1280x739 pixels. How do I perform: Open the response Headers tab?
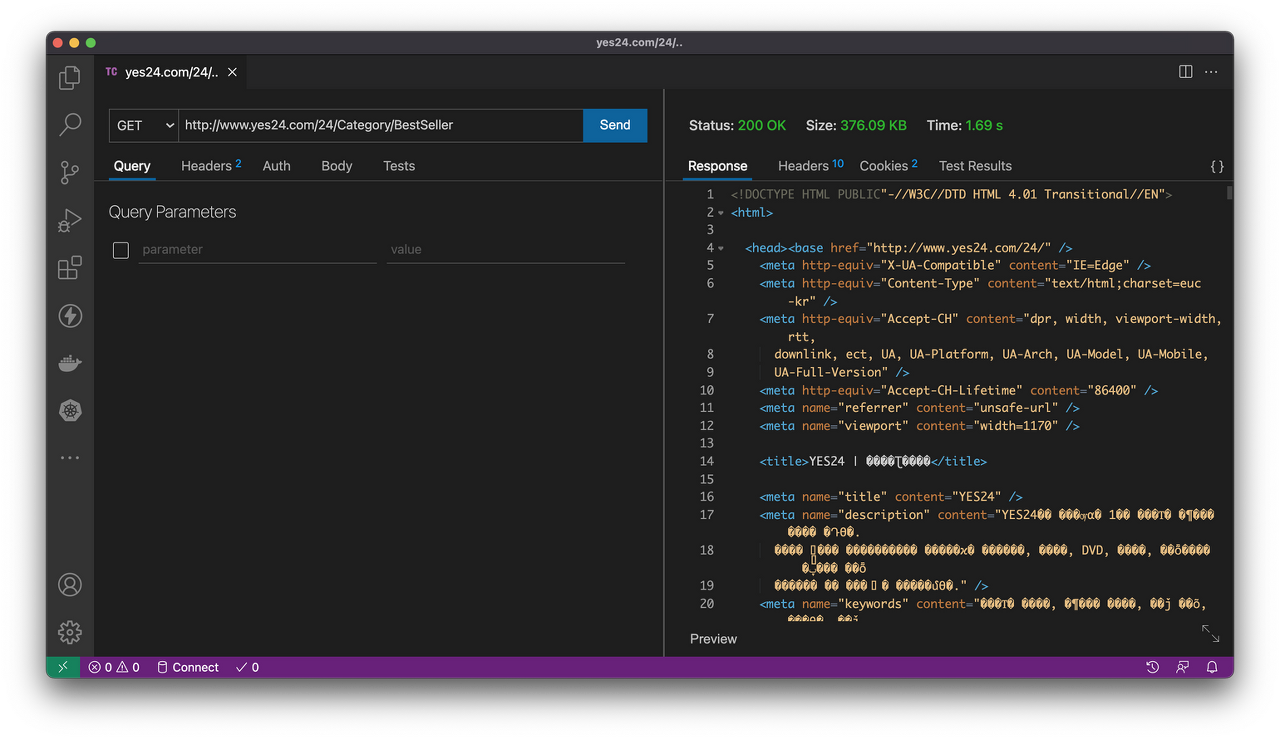[x=811, y=166]
